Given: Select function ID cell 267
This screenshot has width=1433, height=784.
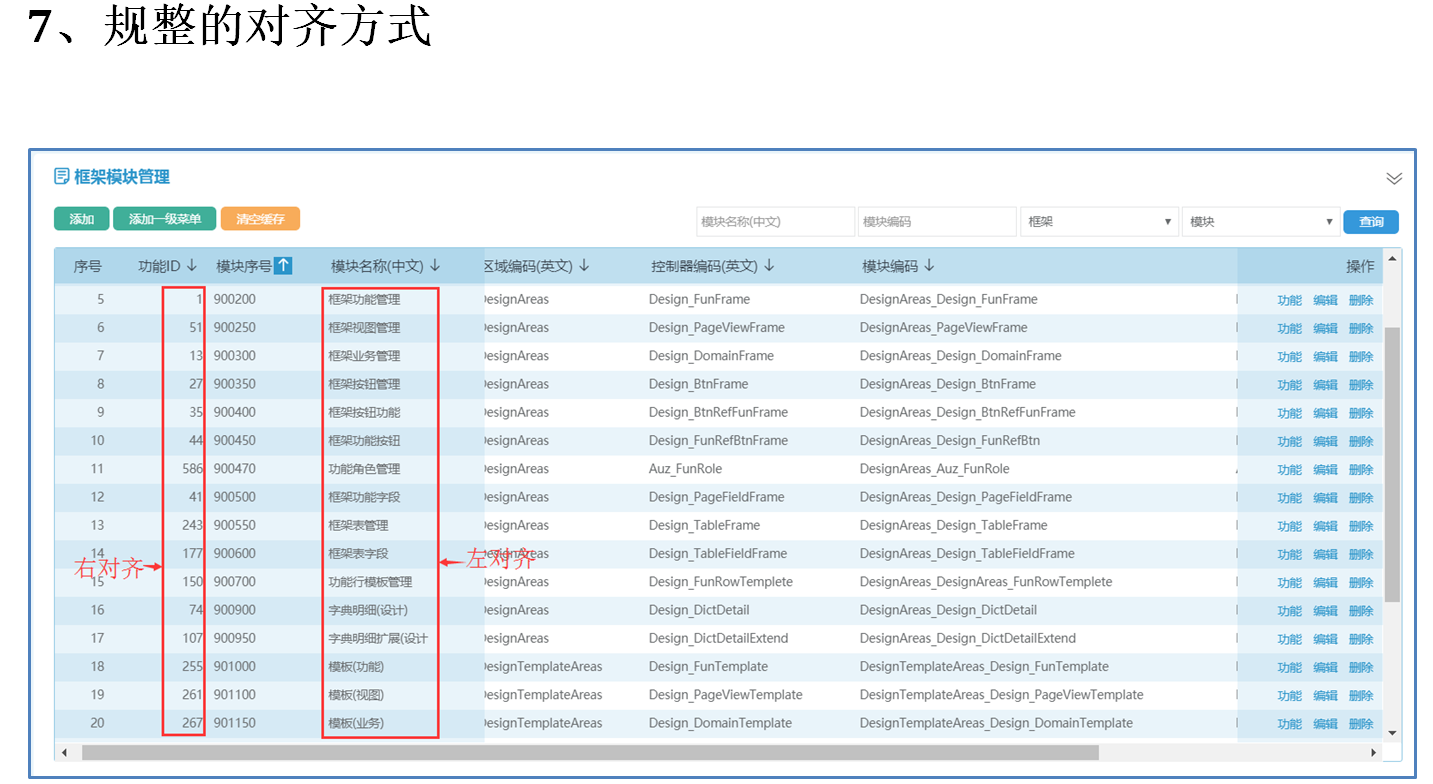Looking at the screenshot, I should point(192,723).
